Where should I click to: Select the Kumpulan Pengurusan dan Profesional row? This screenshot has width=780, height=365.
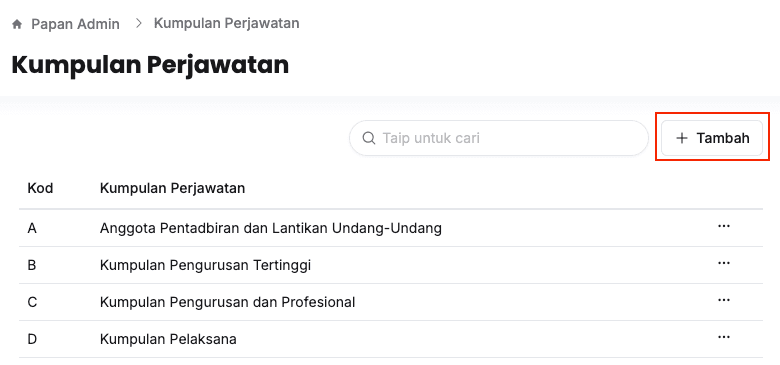tap(390, 302)
